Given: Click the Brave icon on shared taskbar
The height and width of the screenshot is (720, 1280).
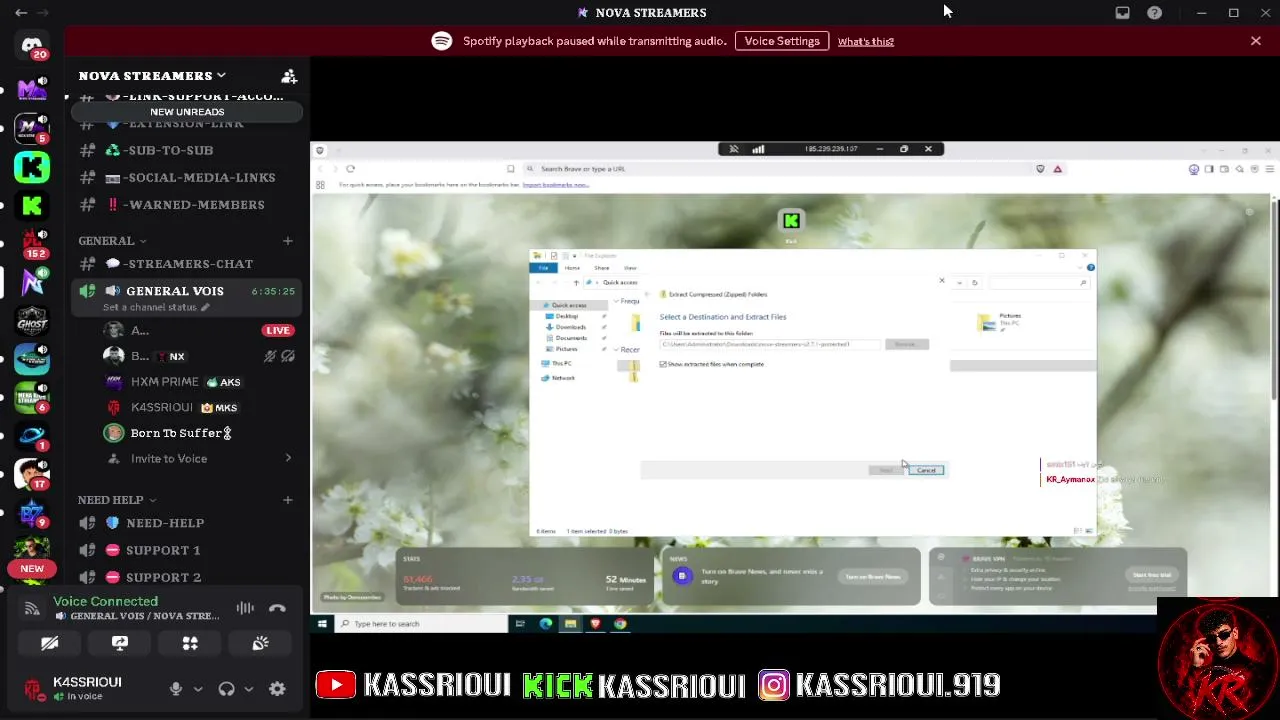Looking at the screenshot, I should (x=595, y=624).
